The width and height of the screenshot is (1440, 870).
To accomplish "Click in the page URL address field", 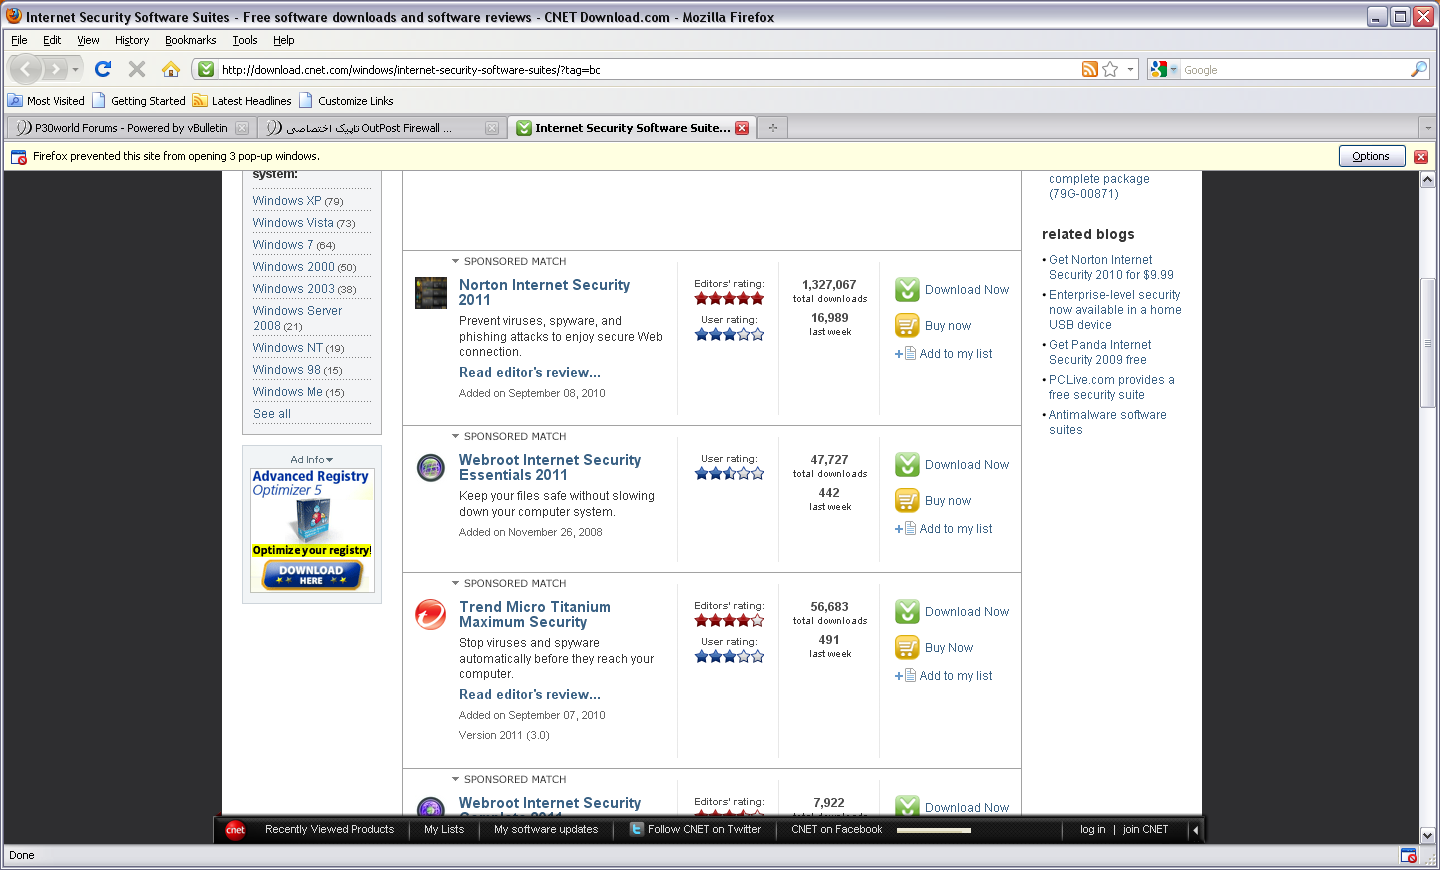I will coord(648,70).
